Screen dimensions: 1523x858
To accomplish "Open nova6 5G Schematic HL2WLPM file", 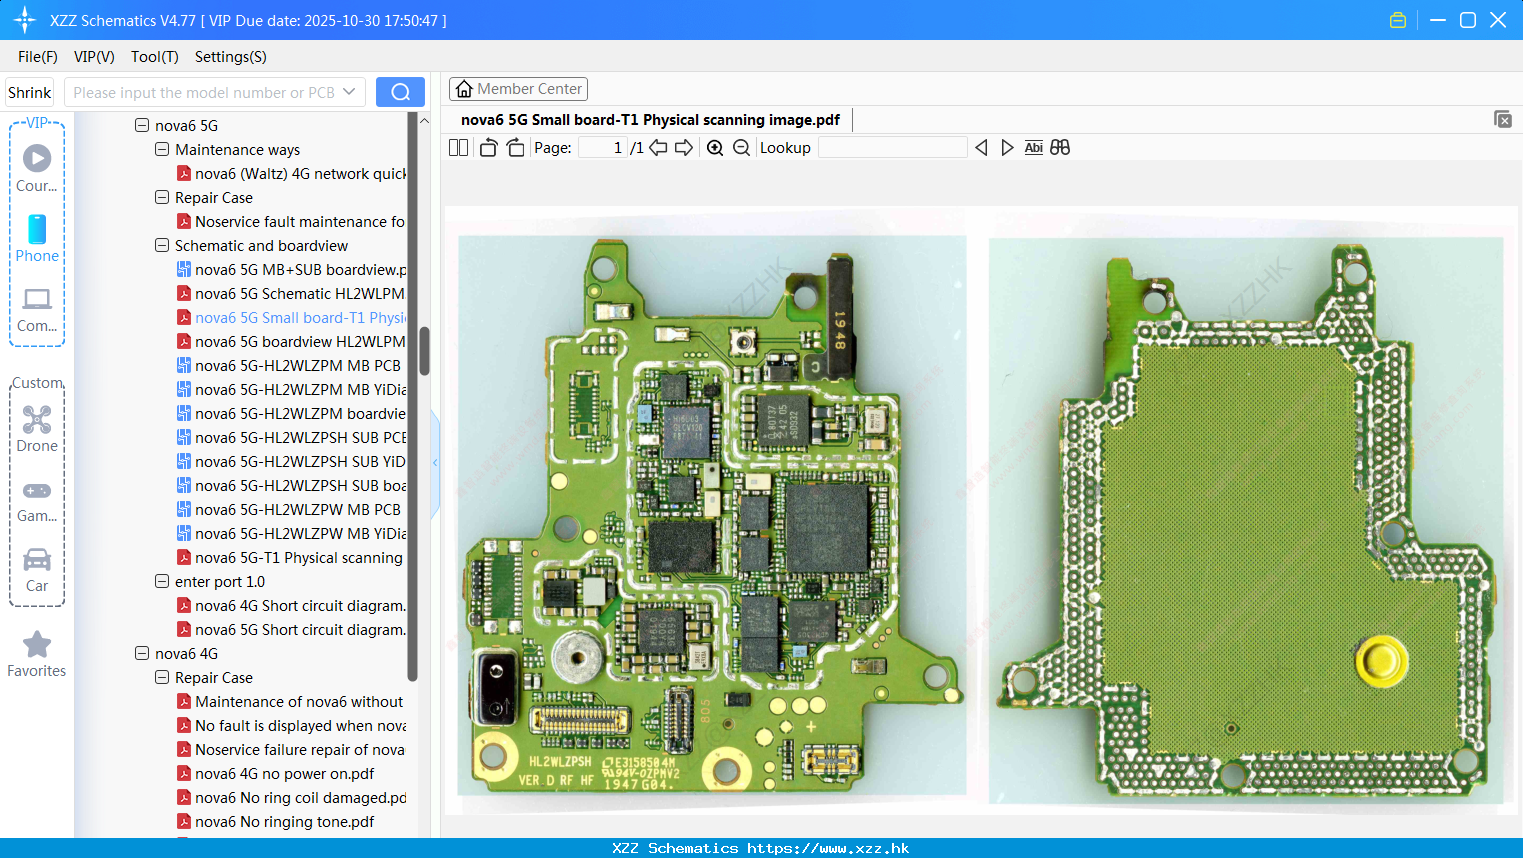I will tap(292, 293).
